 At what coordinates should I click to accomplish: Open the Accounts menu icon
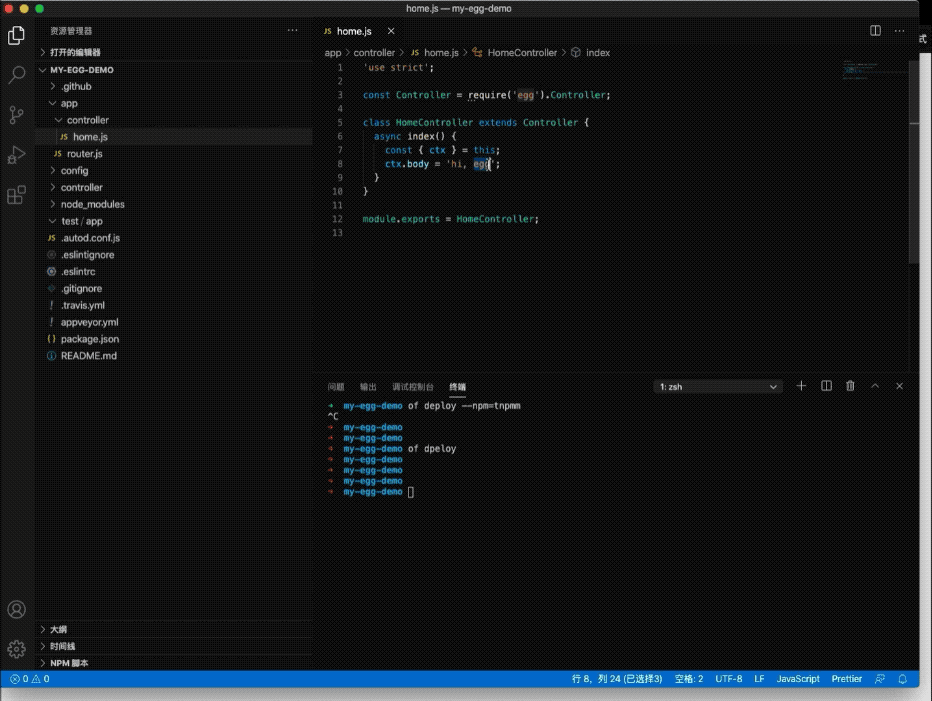coord(17,609)
